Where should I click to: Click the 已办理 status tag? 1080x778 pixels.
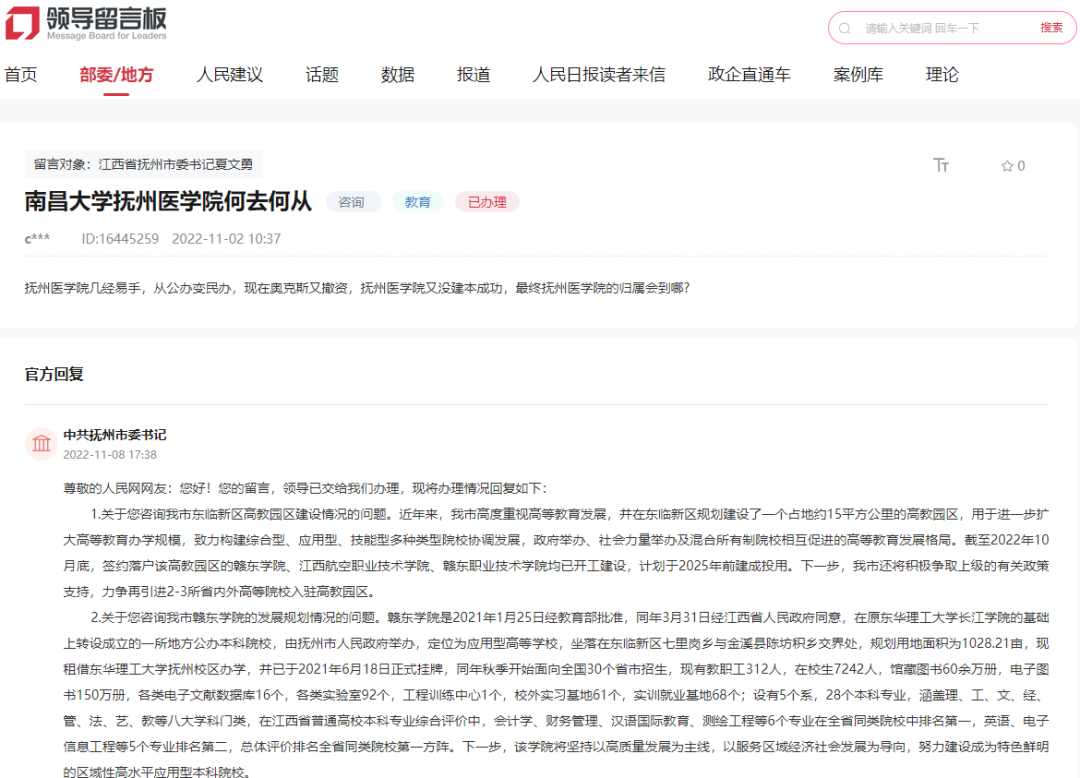(487, 202)
